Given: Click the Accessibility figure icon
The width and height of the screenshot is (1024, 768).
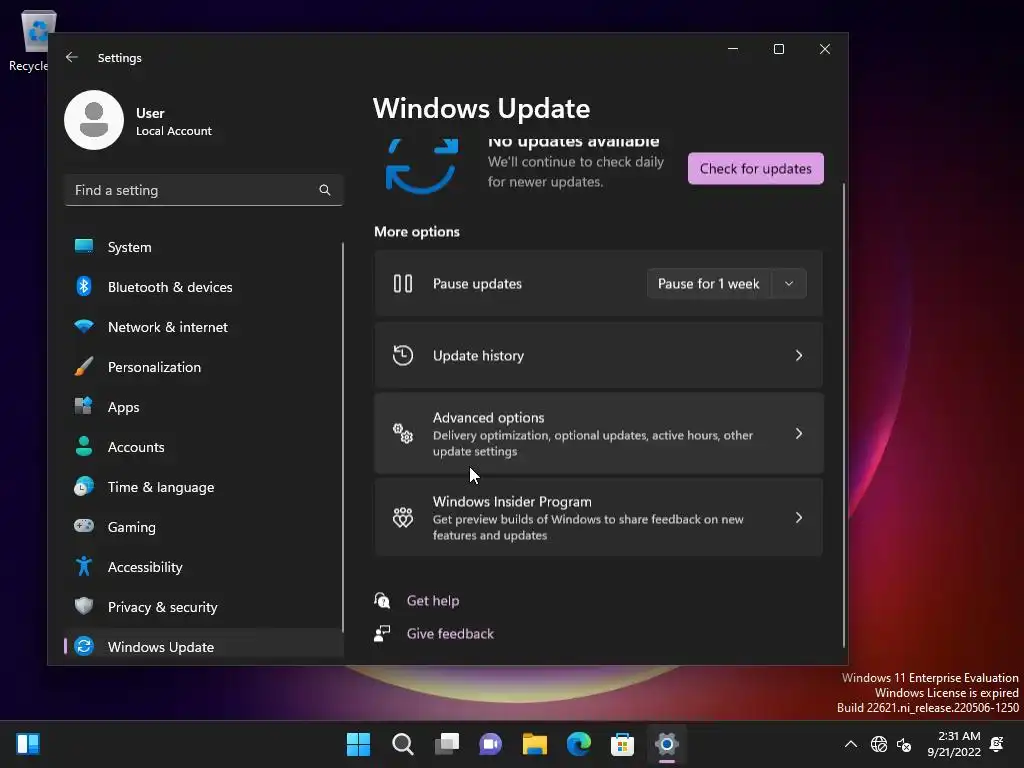Looking at the screenshot, I should coord(84,566).
